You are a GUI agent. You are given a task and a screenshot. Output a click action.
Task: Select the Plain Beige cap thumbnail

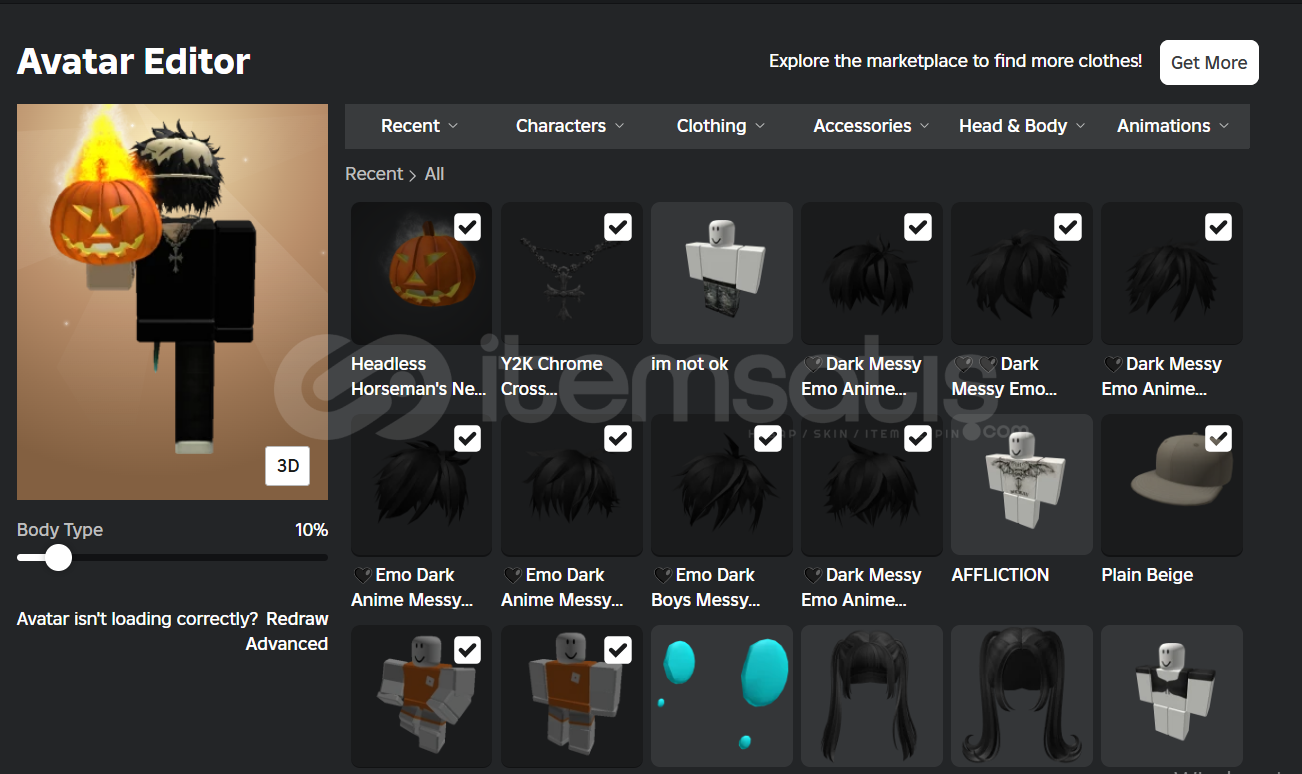coord(1171,484)
